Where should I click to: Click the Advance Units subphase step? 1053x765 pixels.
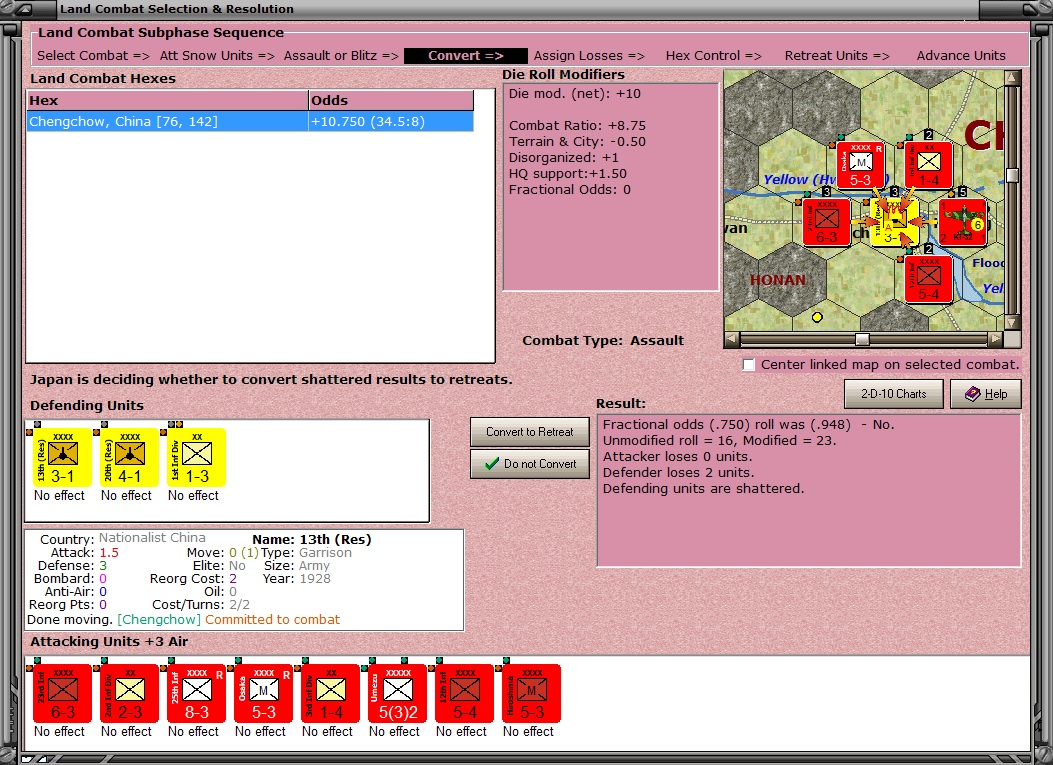coord(961,56)
